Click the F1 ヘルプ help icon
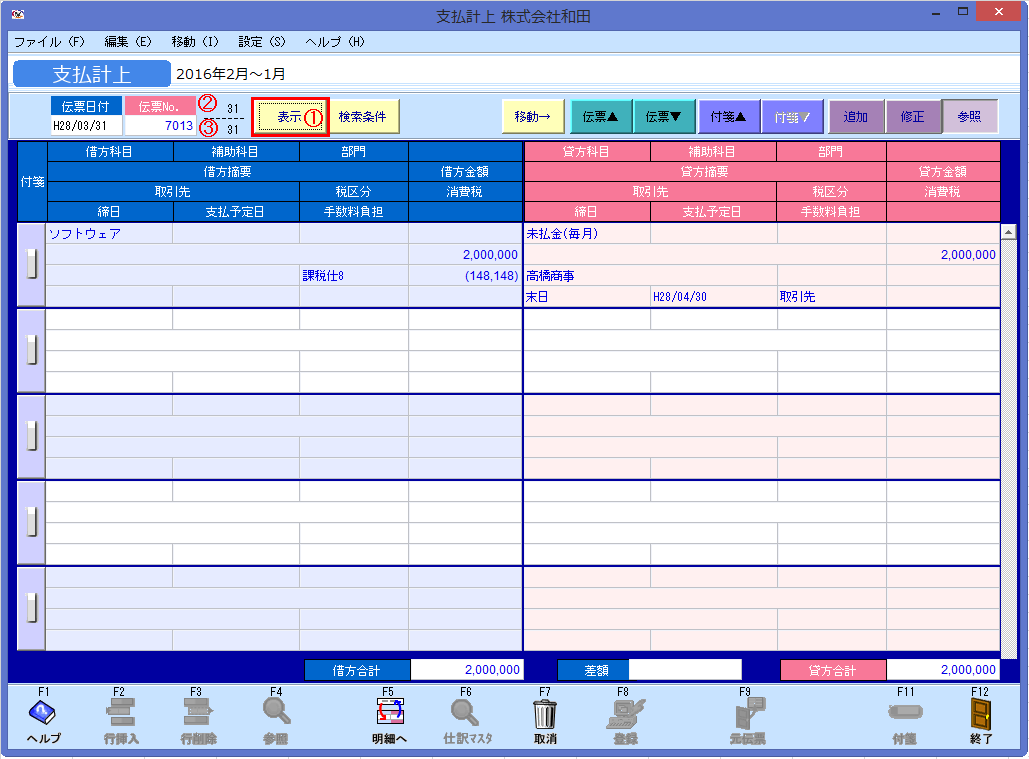This screenshot has width=1029, height=759. pyautogui.click(x=42, y=712)
